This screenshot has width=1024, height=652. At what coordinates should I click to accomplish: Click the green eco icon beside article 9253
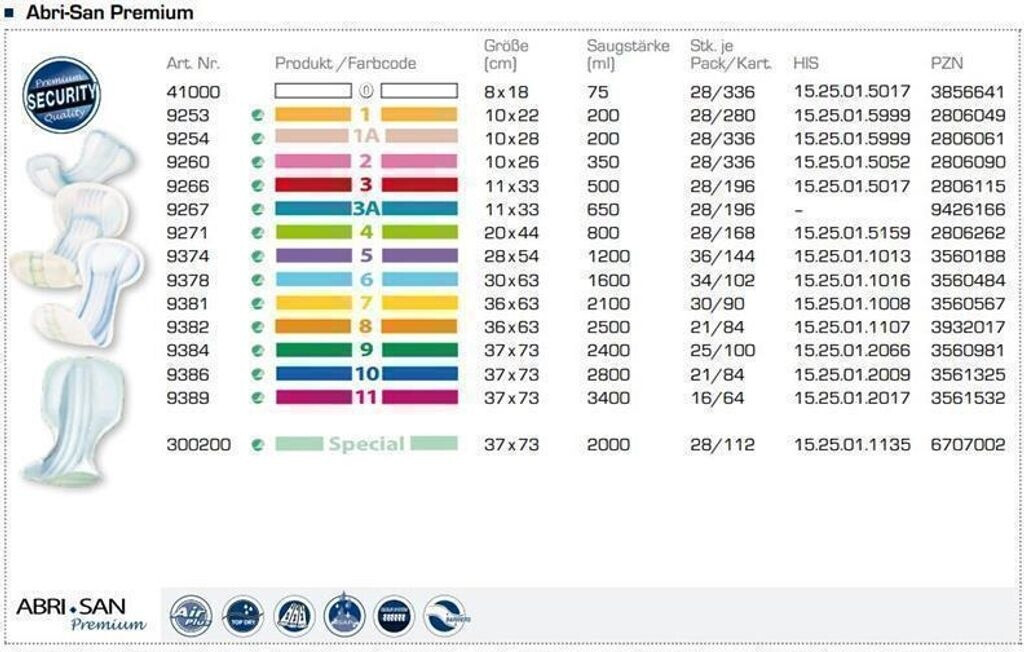258,115
